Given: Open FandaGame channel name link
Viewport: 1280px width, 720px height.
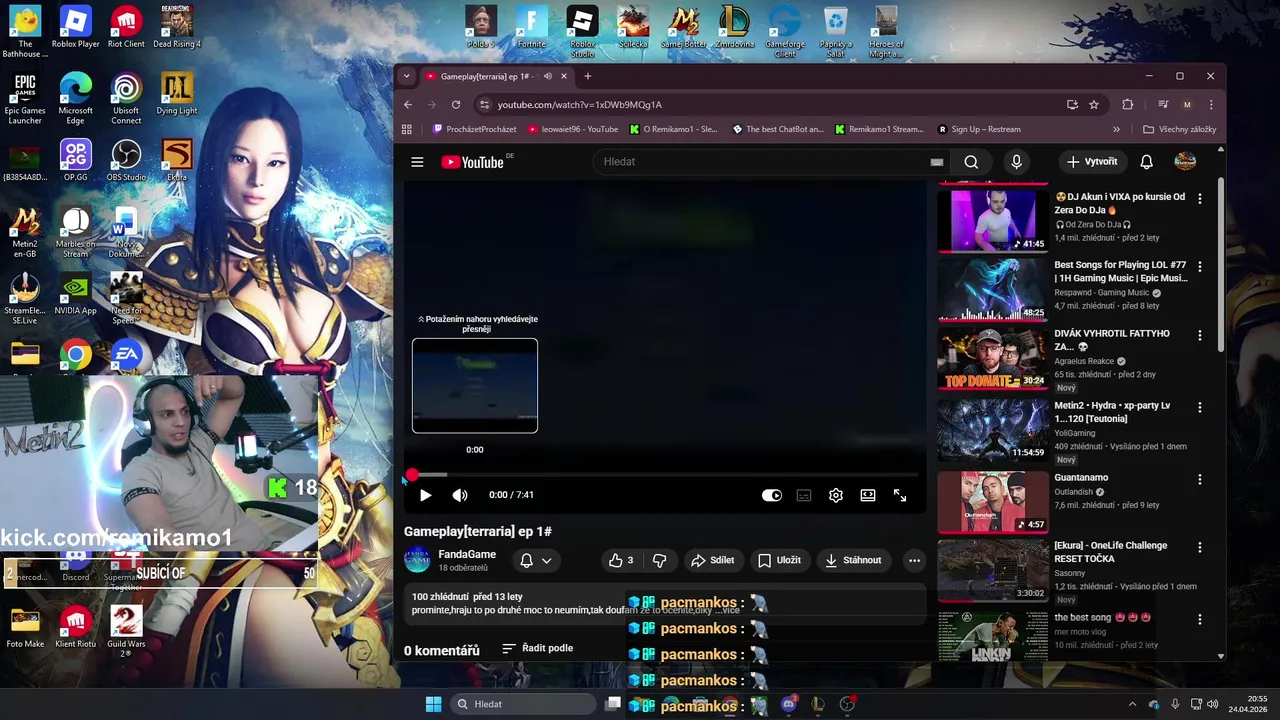Looking at the screenshot, I should click(467, 554).
